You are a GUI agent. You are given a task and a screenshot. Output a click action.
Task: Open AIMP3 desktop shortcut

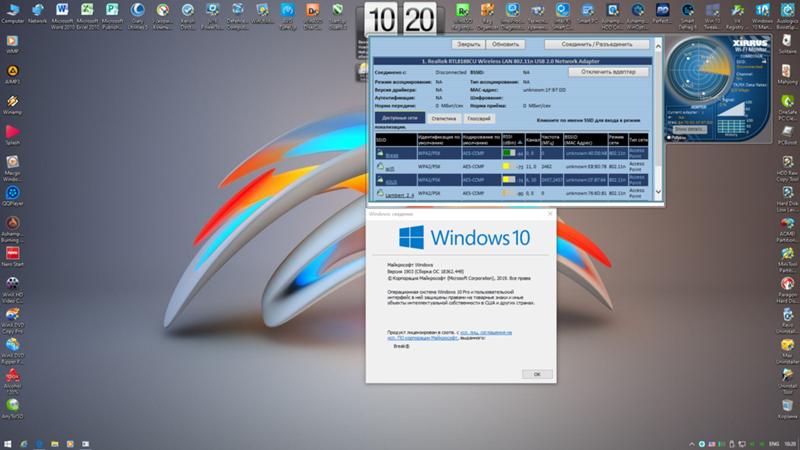click(x=12, y=74)
